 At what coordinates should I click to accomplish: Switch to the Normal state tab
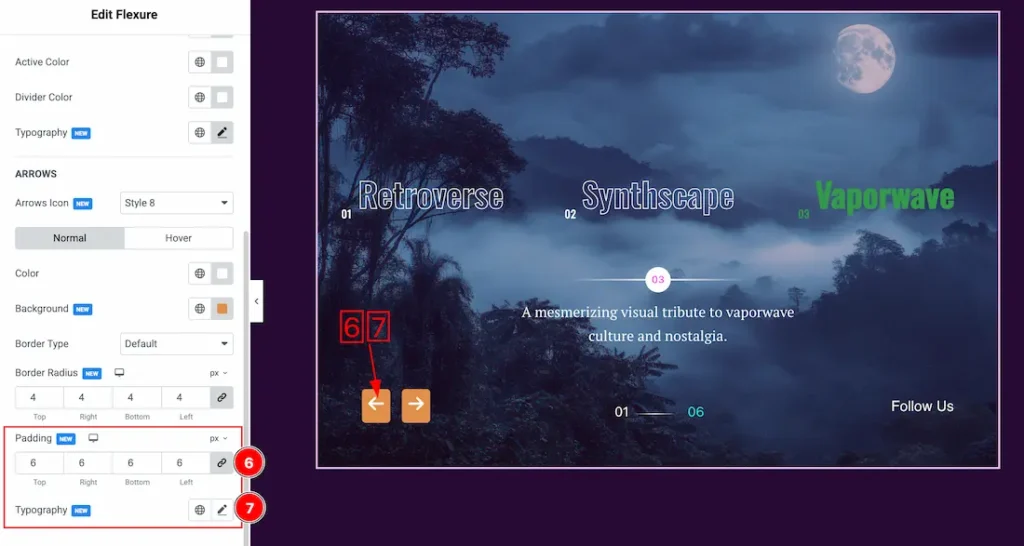pos(70,238)
